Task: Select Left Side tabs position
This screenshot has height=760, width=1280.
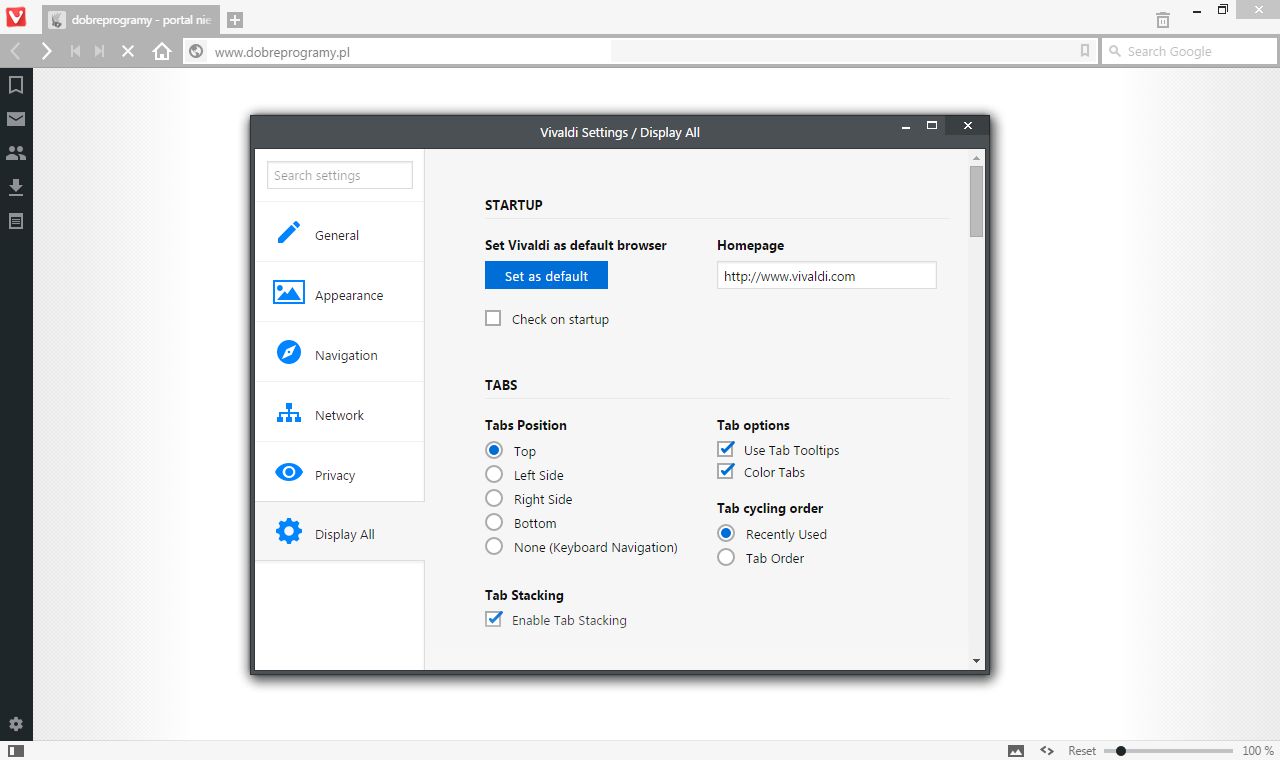Action: pyautogui.click(x=494, y=474)
